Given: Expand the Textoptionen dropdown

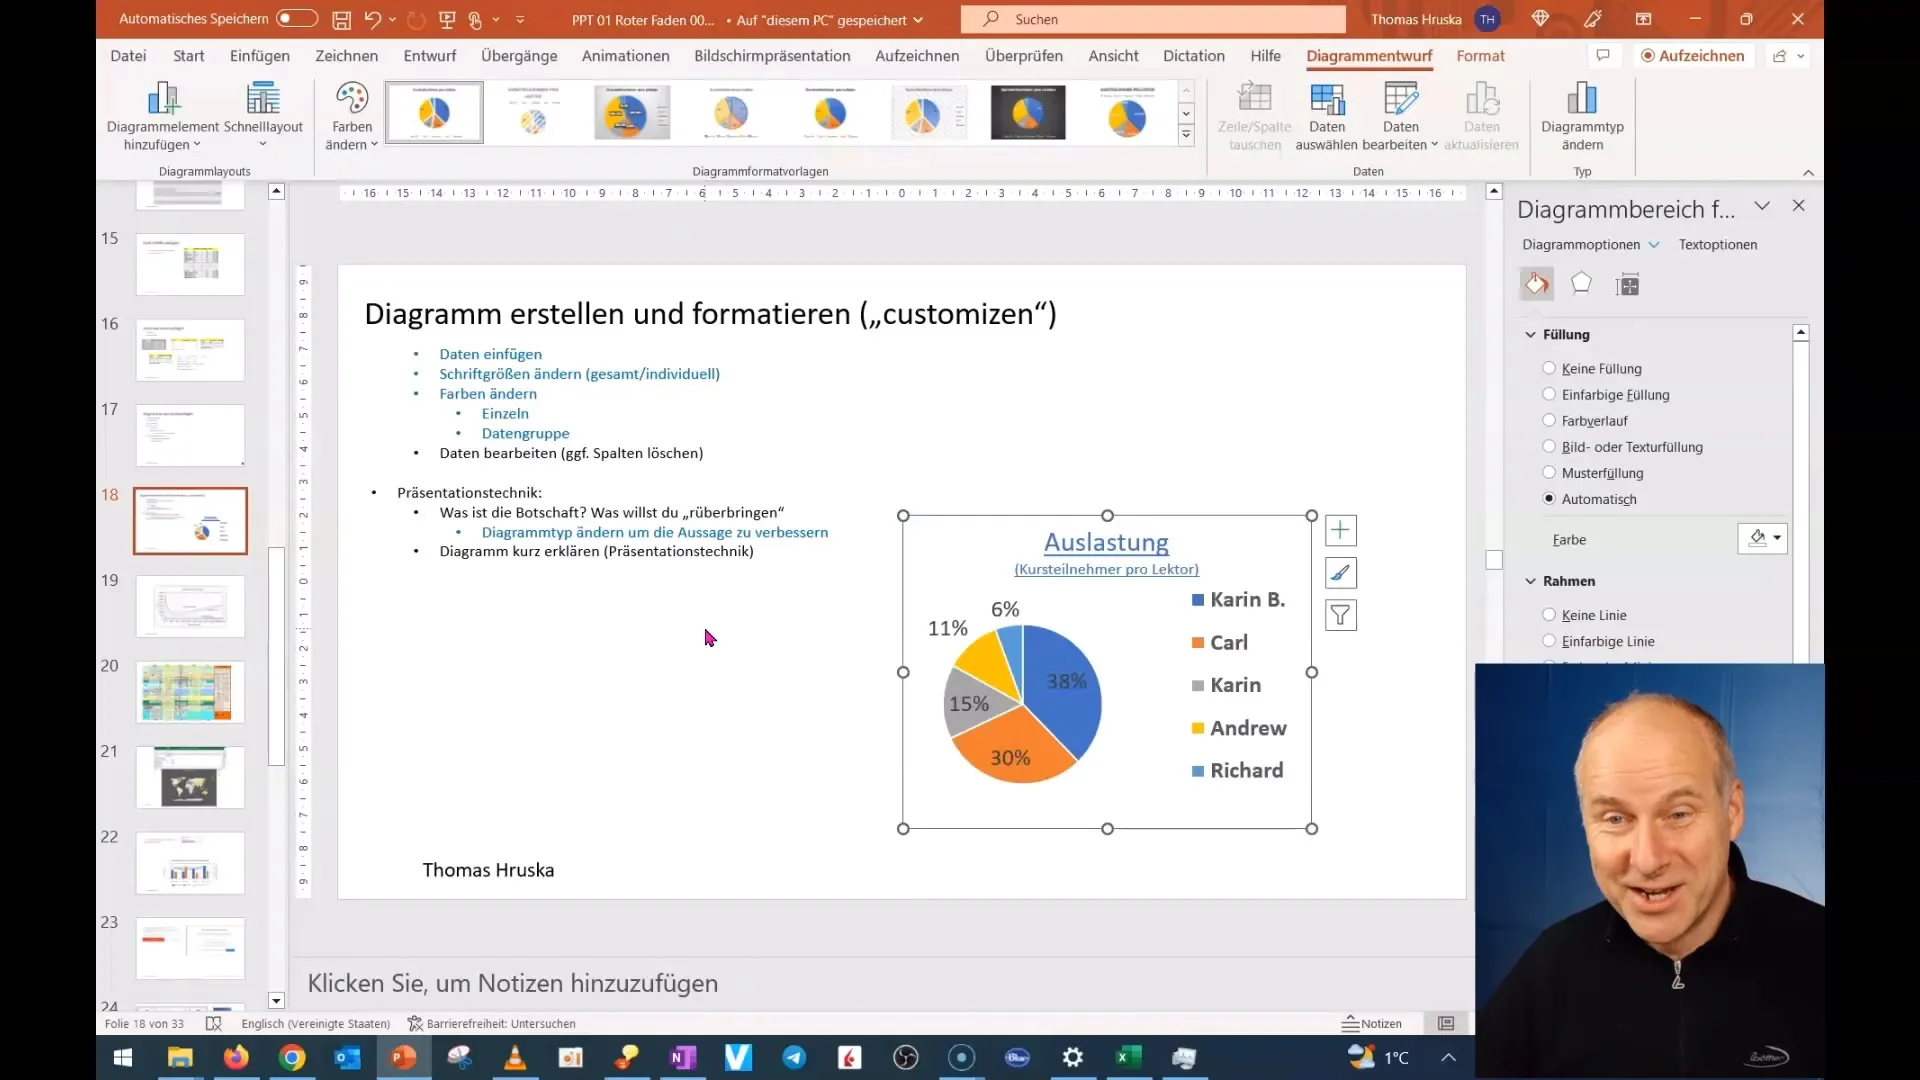Looking at the screenshot, I should [x=1718, y=244].
